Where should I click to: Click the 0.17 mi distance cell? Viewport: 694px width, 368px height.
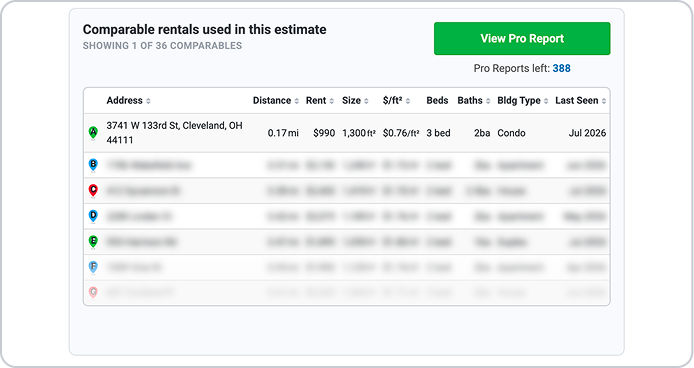[283, 133]
